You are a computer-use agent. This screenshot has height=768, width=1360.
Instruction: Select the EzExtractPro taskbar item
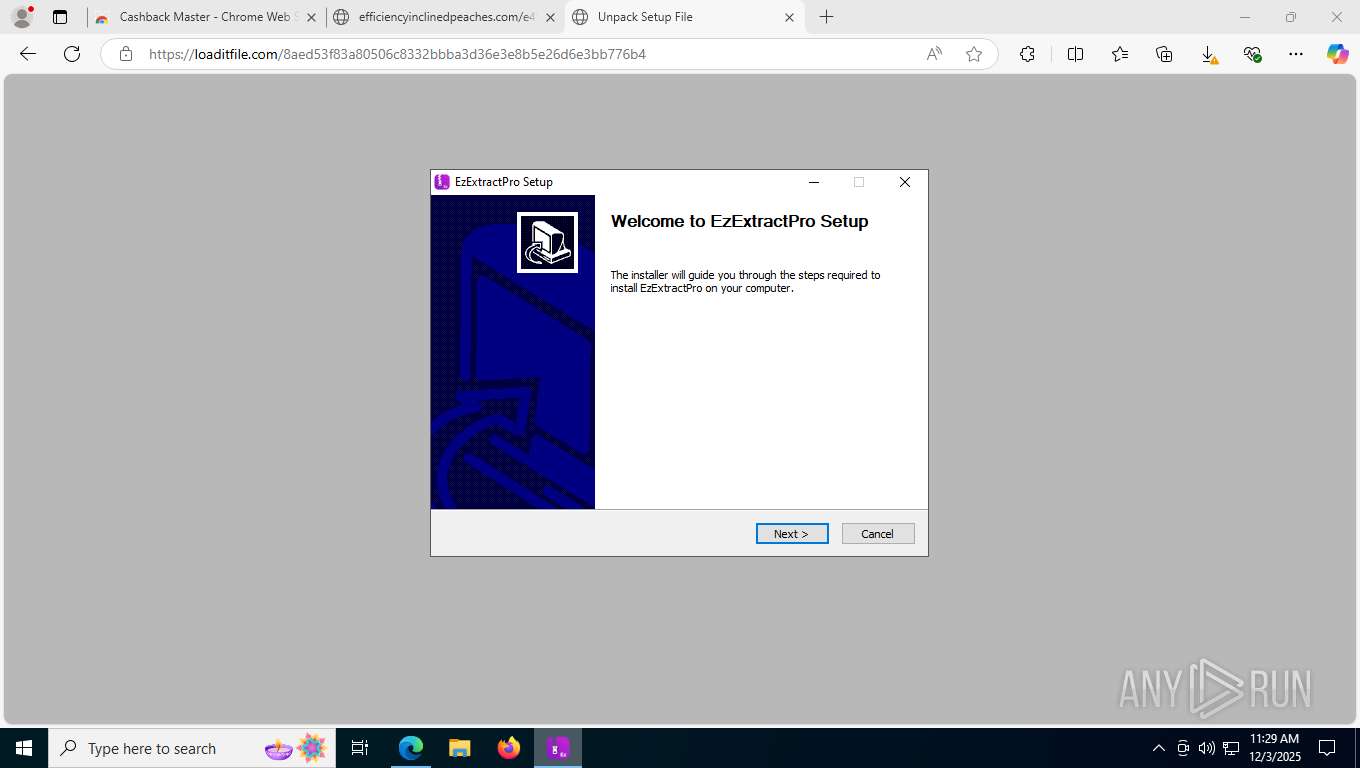pos(558,748)
